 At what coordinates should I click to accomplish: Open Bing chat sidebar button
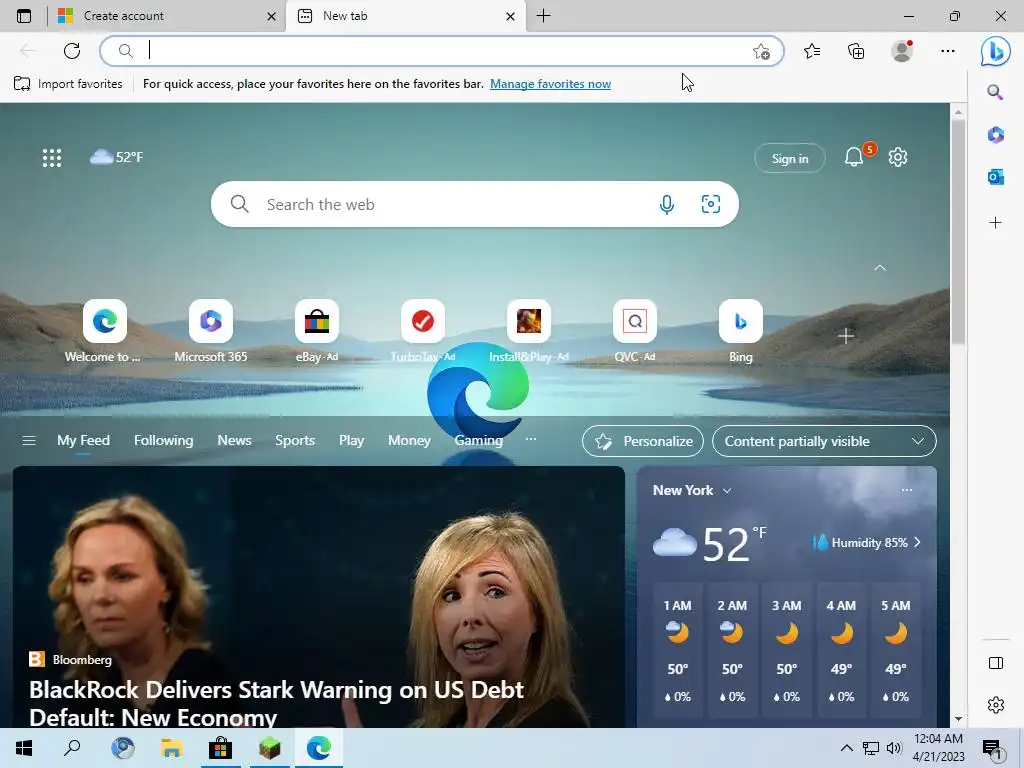(995, 51)
